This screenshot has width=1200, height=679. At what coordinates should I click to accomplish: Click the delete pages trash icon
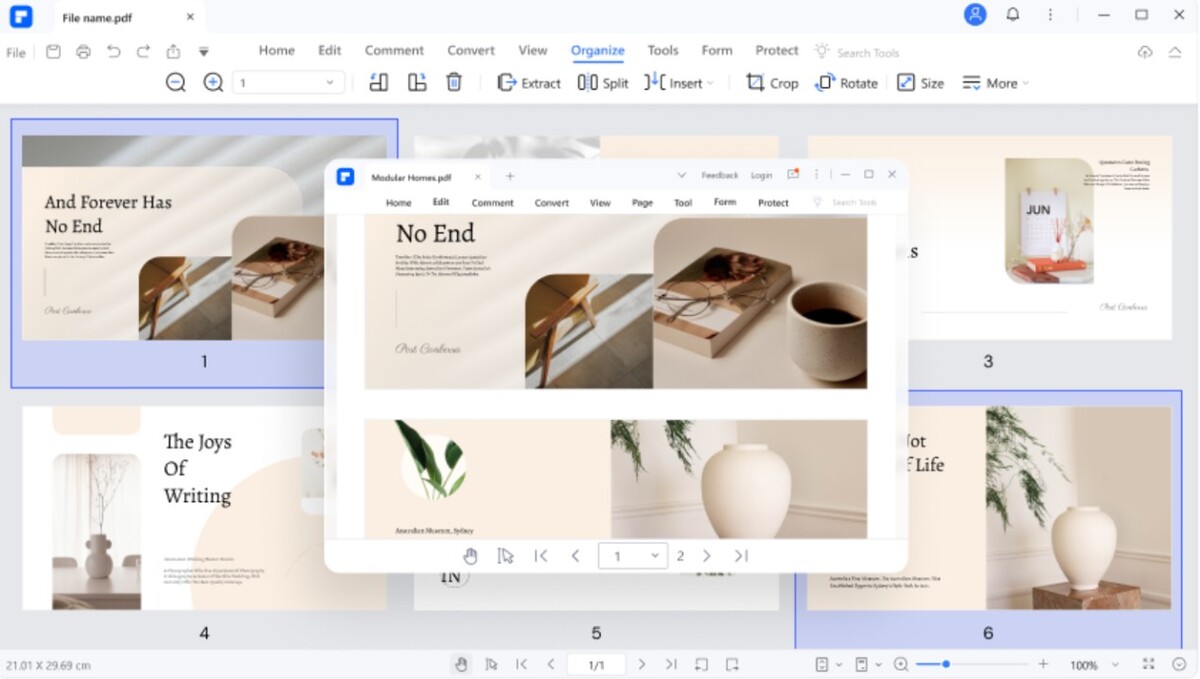(454, 83)
